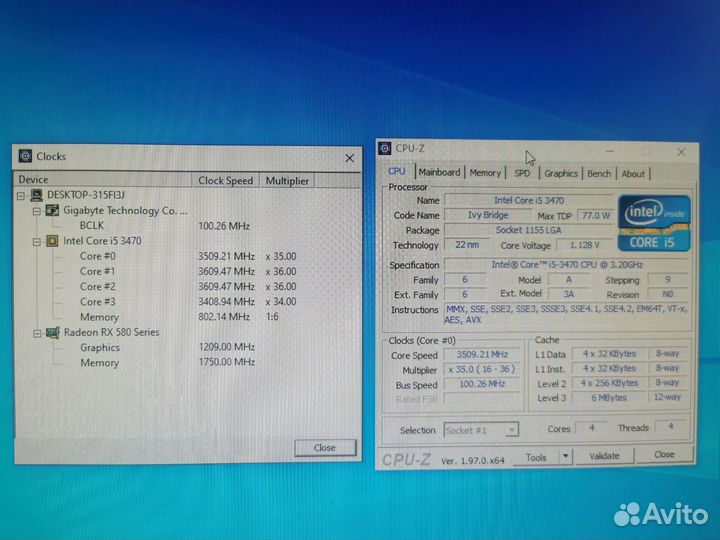Collapse the Gigabyte Technology node
The image size is (720, 540).
tap(37, 212)
